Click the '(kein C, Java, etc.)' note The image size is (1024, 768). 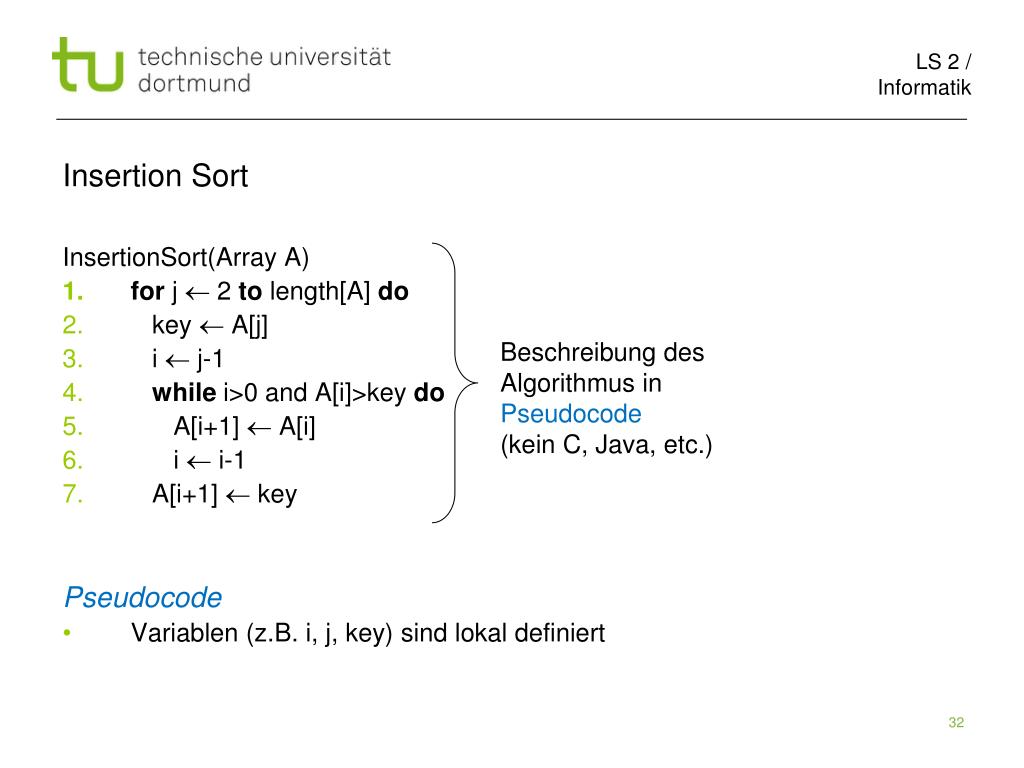point(606,445)
